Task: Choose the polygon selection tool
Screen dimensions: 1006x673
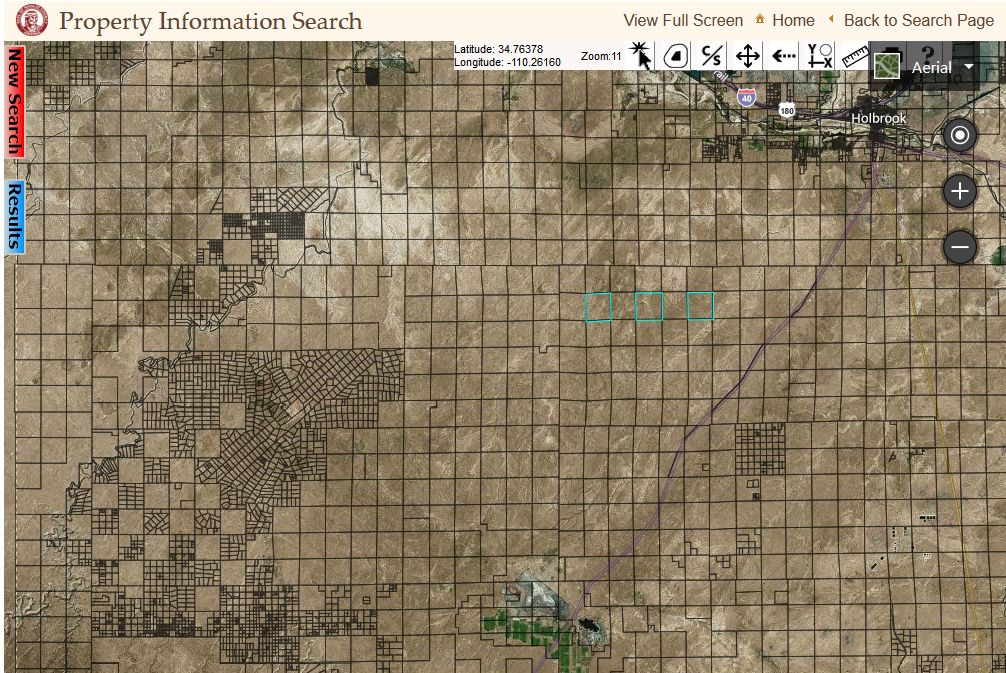Action: tap(675, 56)
